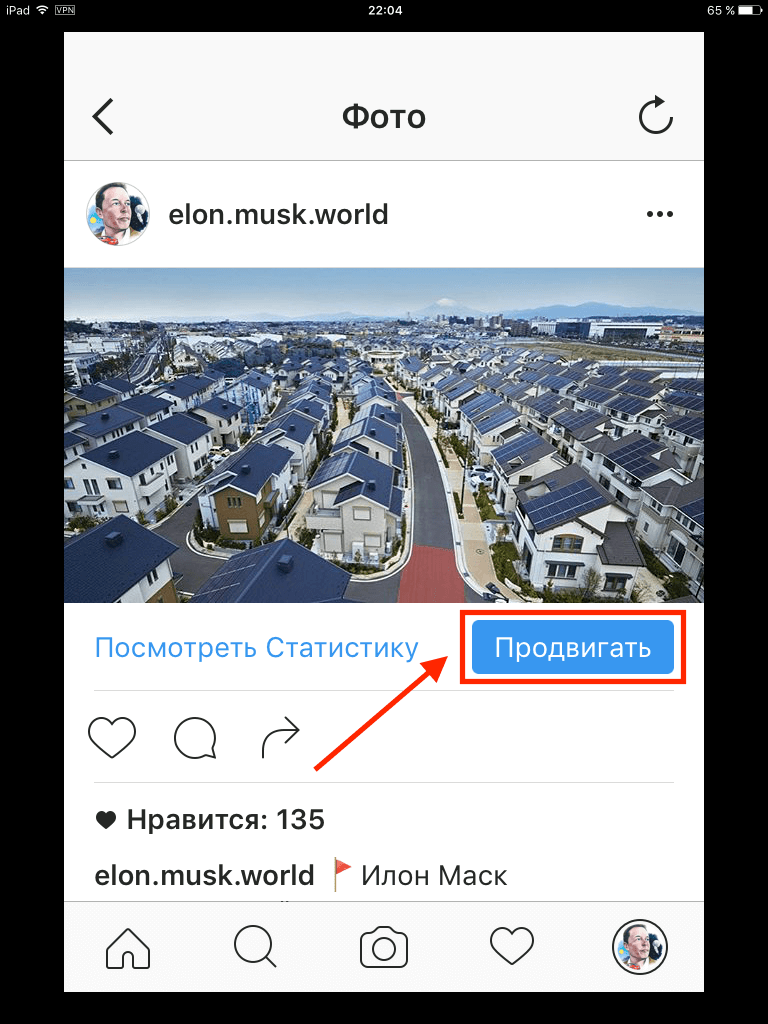
Task: Open elon.musk.world username in post header
Action: (278, 214)
